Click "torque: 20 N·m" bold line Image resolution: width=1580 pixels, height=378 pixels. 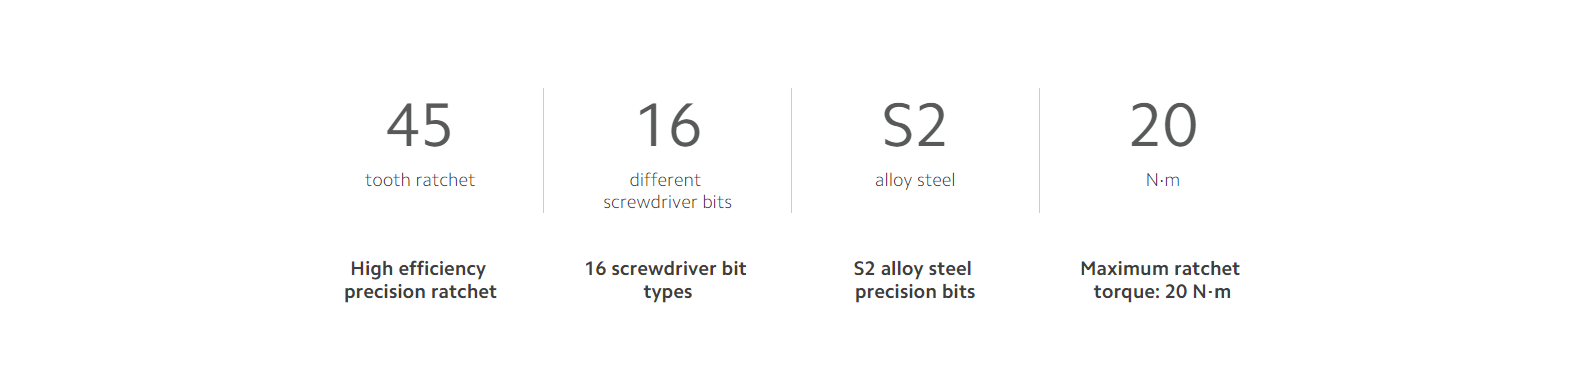pos(1162,292)
